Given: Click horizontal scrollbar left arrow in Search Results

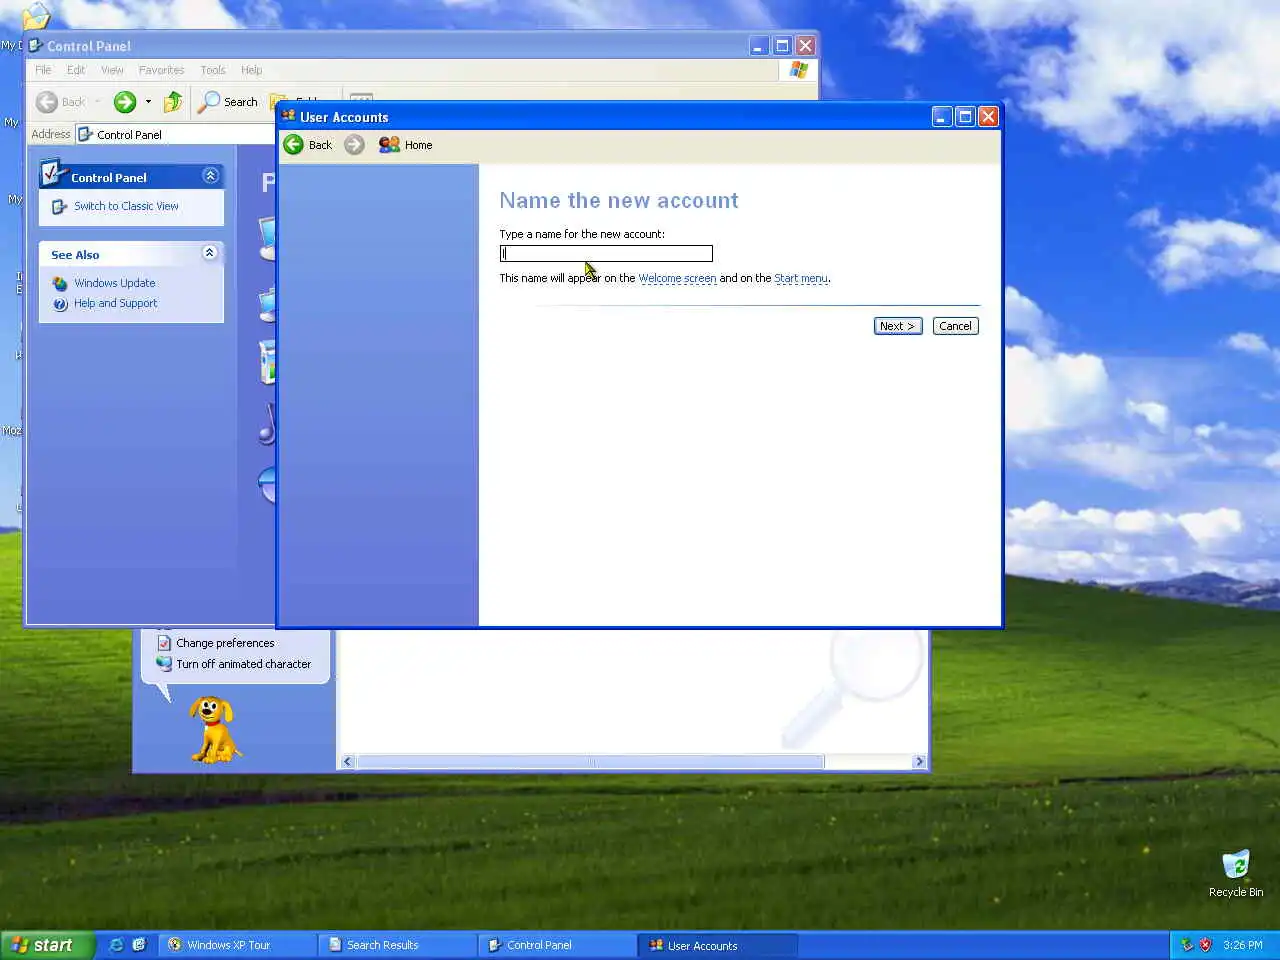Looking at the screenshot, I should (x=348, y=762).
